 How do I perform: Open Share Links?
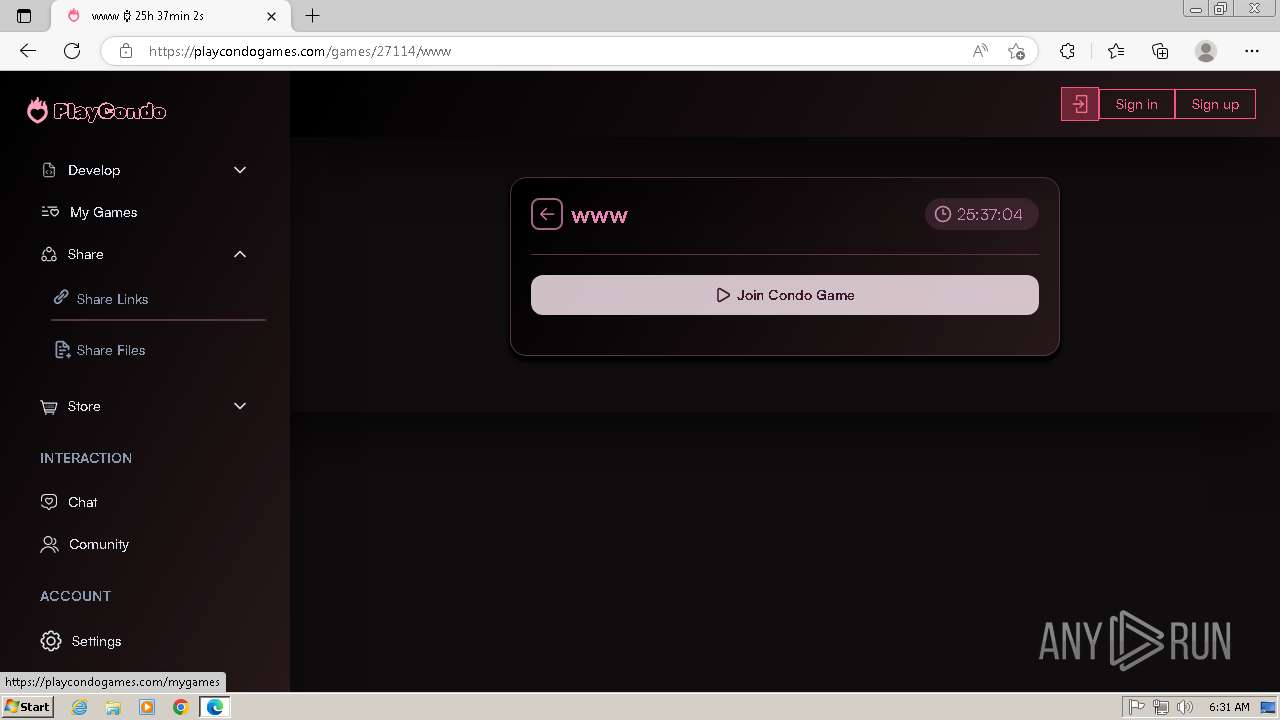(x=112, y=299)
